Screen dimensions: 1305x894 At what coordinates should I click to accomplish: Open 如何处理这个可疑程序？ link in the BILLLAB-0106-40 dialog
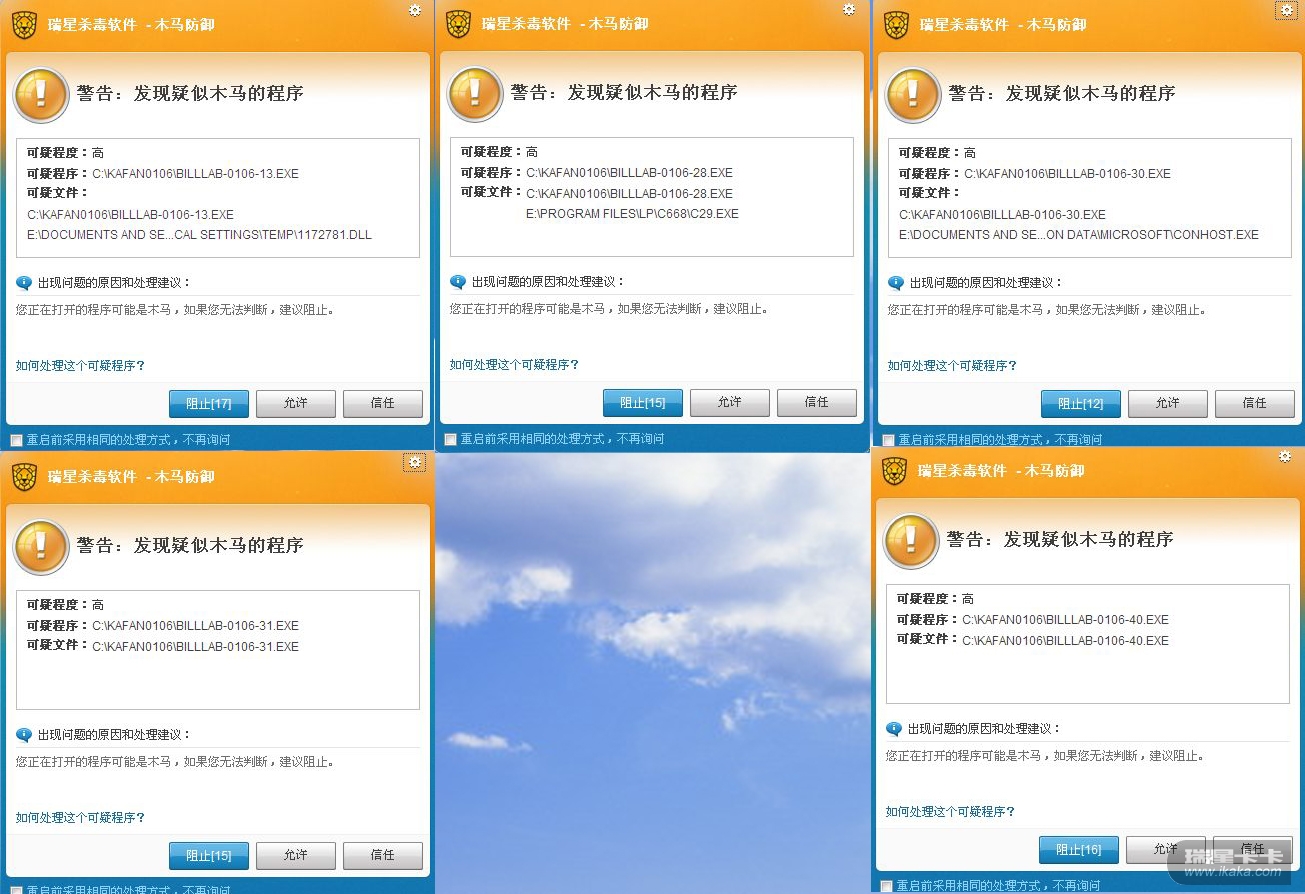951,812
